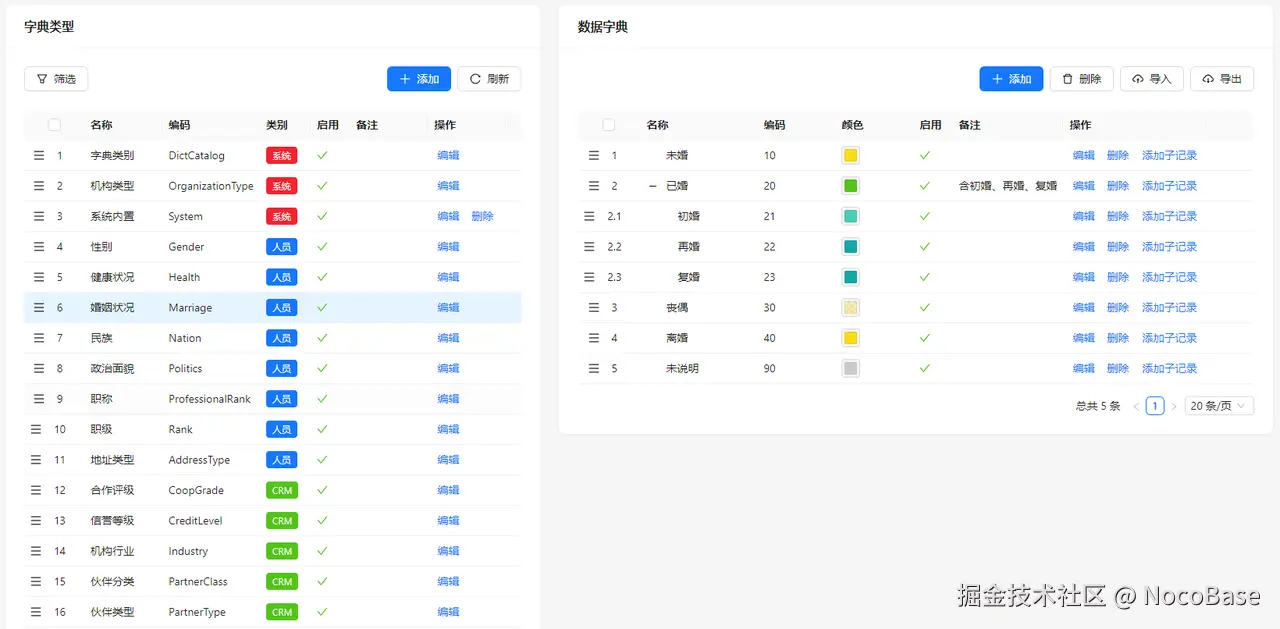Collapse the 已婚 row
This screenshot has width=1280, height=629.
point(653,186)
